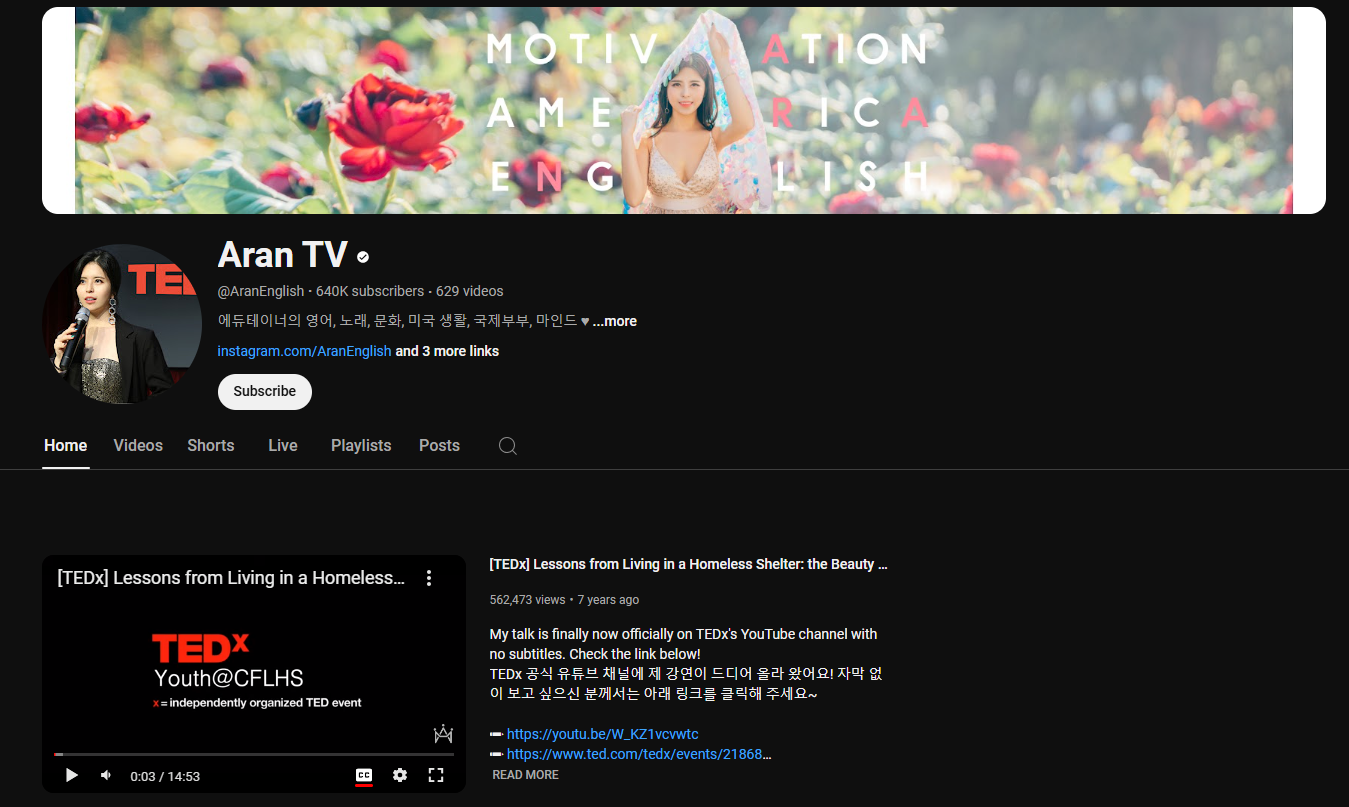Click the Aran TV channel profile picture
Viewport: 1349px width, 807px height.
(x=122, y=324)
